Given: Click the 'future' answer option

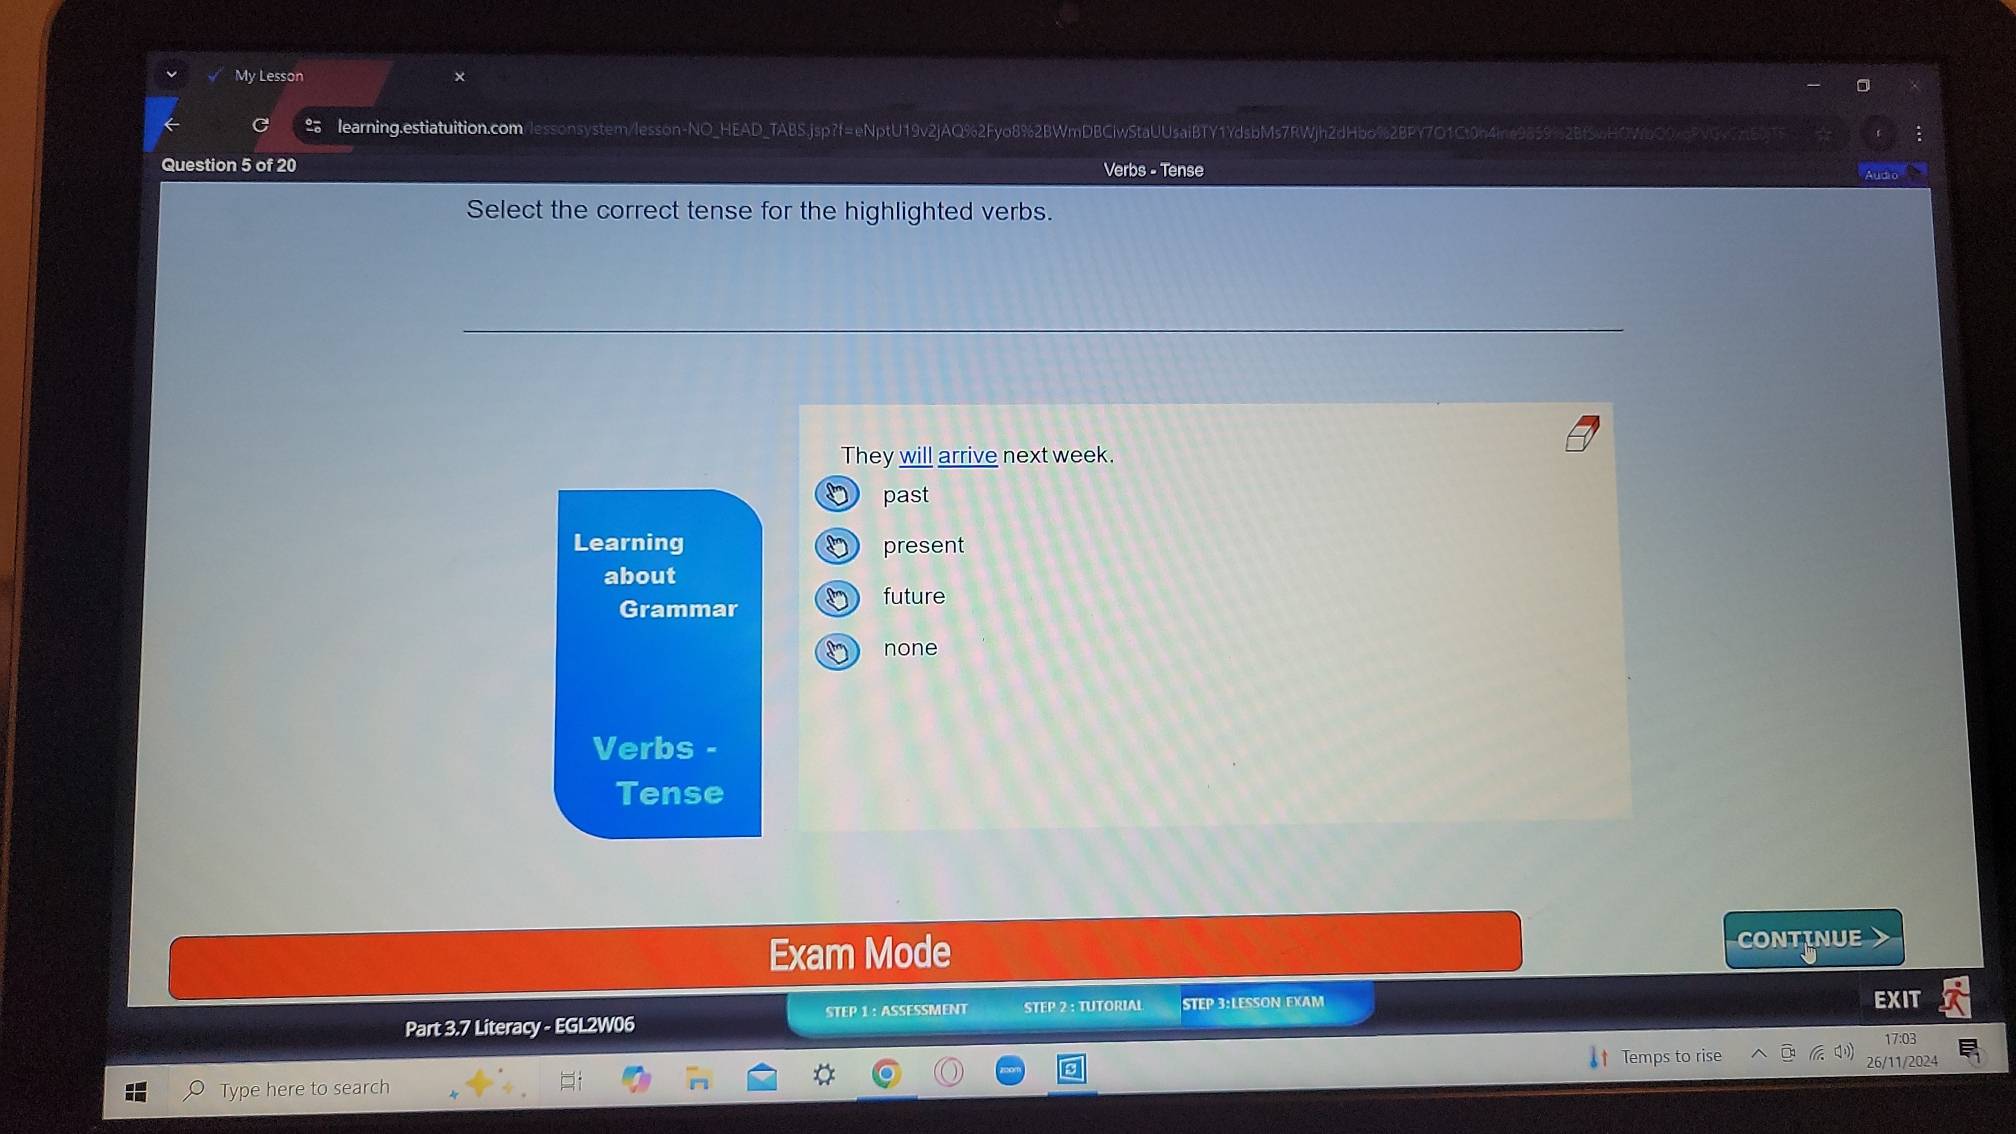Looking at the screenshot, I should pos(836,595).
